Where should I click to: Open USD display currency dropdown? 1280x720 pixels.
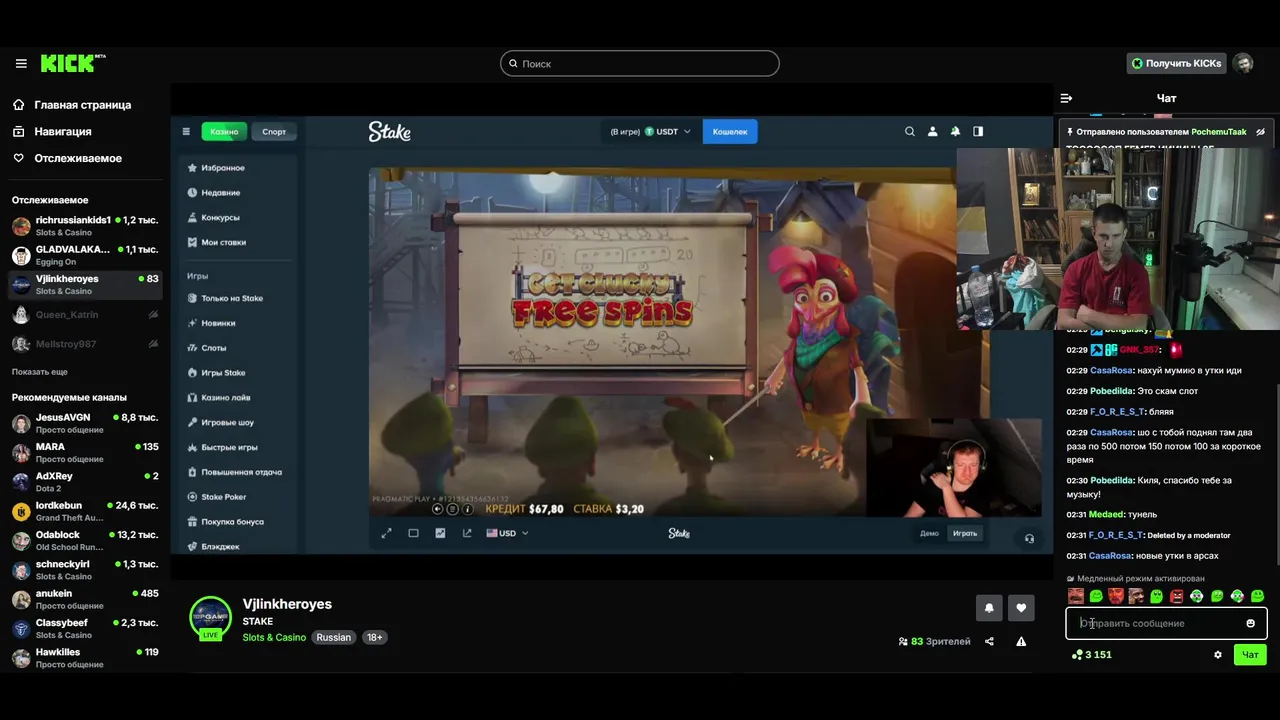[507, 533]
